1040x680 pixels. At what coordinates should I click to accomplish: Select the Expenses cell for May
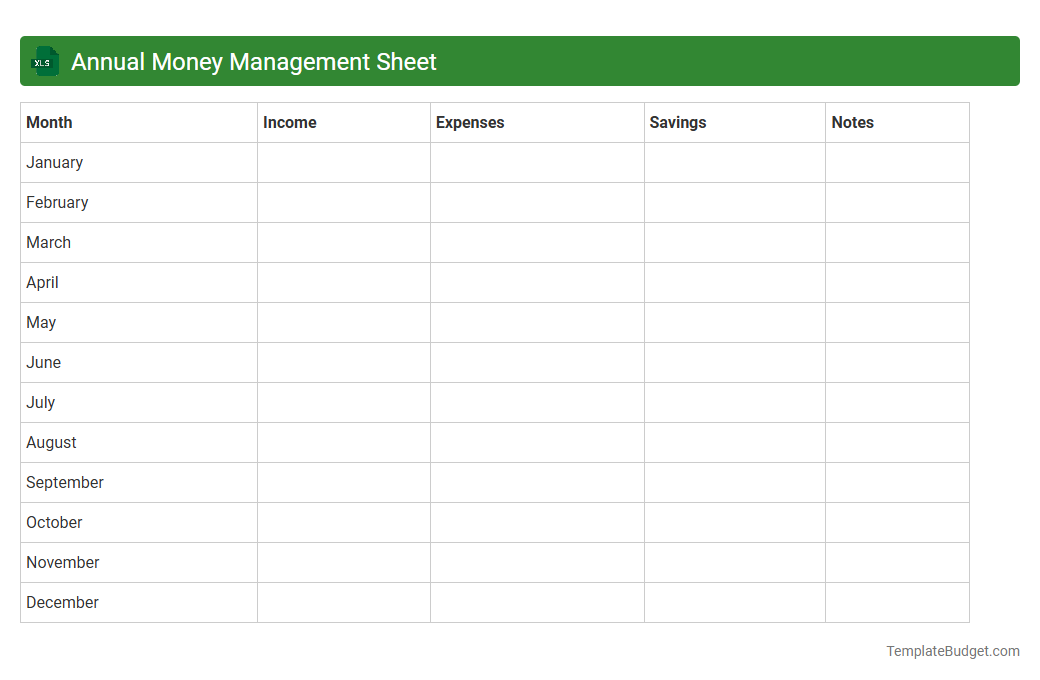[537, 322]
